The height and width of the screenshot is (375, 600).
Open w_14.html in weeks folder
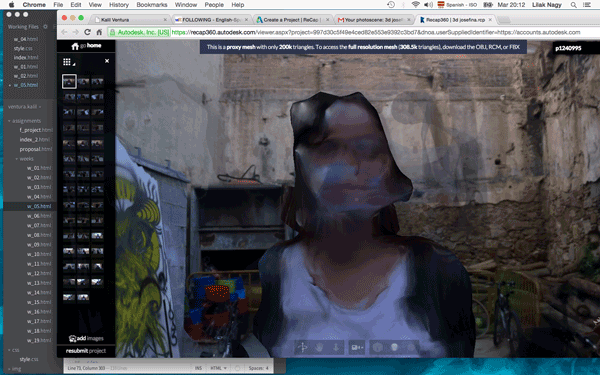[39, 292]
